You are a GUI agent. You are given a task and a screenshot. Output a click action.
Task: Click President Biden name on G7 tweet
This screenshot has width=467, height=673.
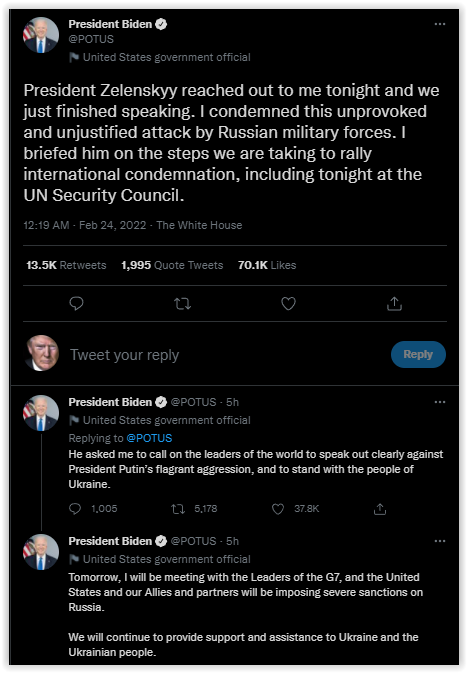[x=110, y=541]
